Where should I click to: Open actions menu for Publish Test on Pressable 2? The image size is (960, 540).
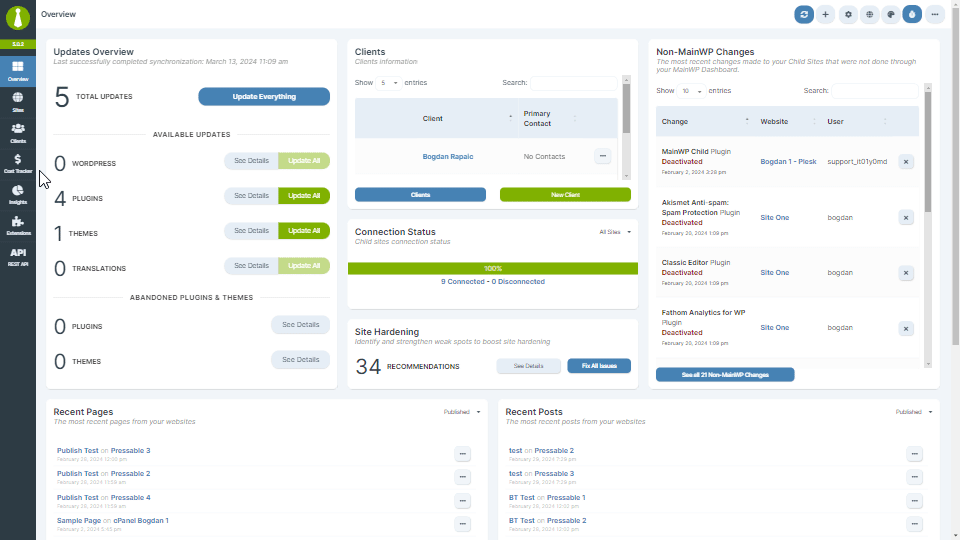tap(463, 477)
